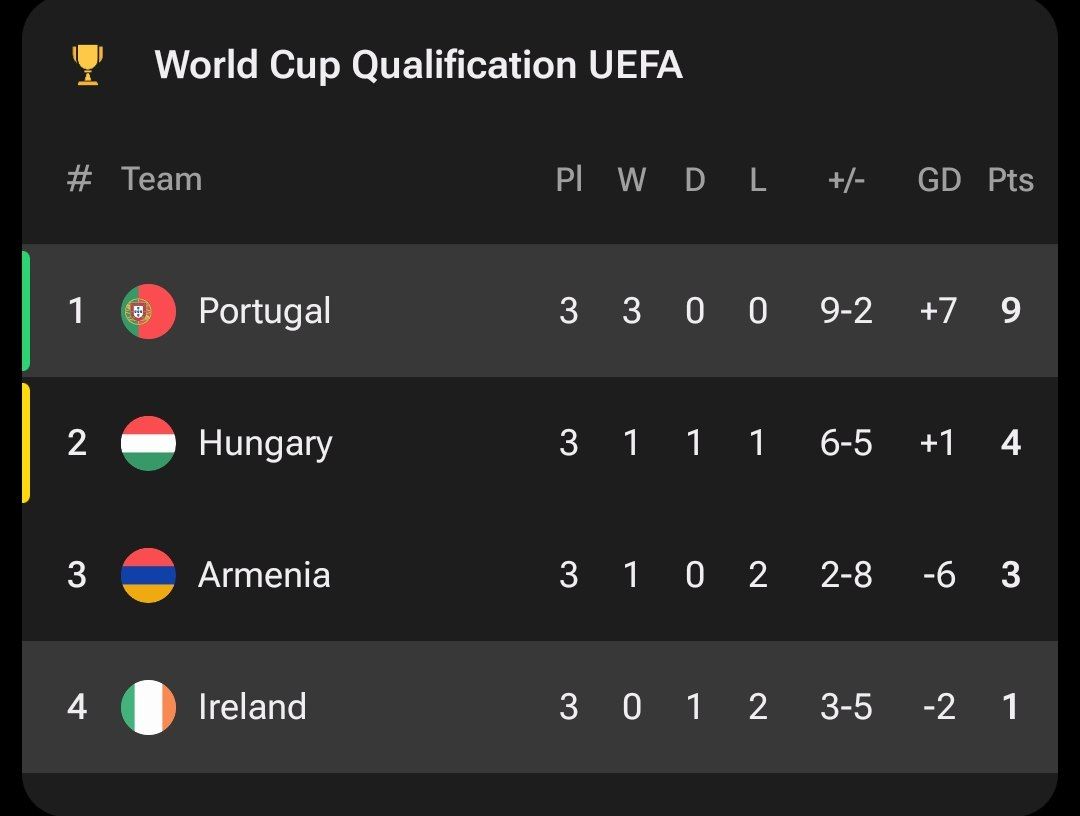Click Ireland's rank number 4
1080x816 pixels.
point(77,707)
